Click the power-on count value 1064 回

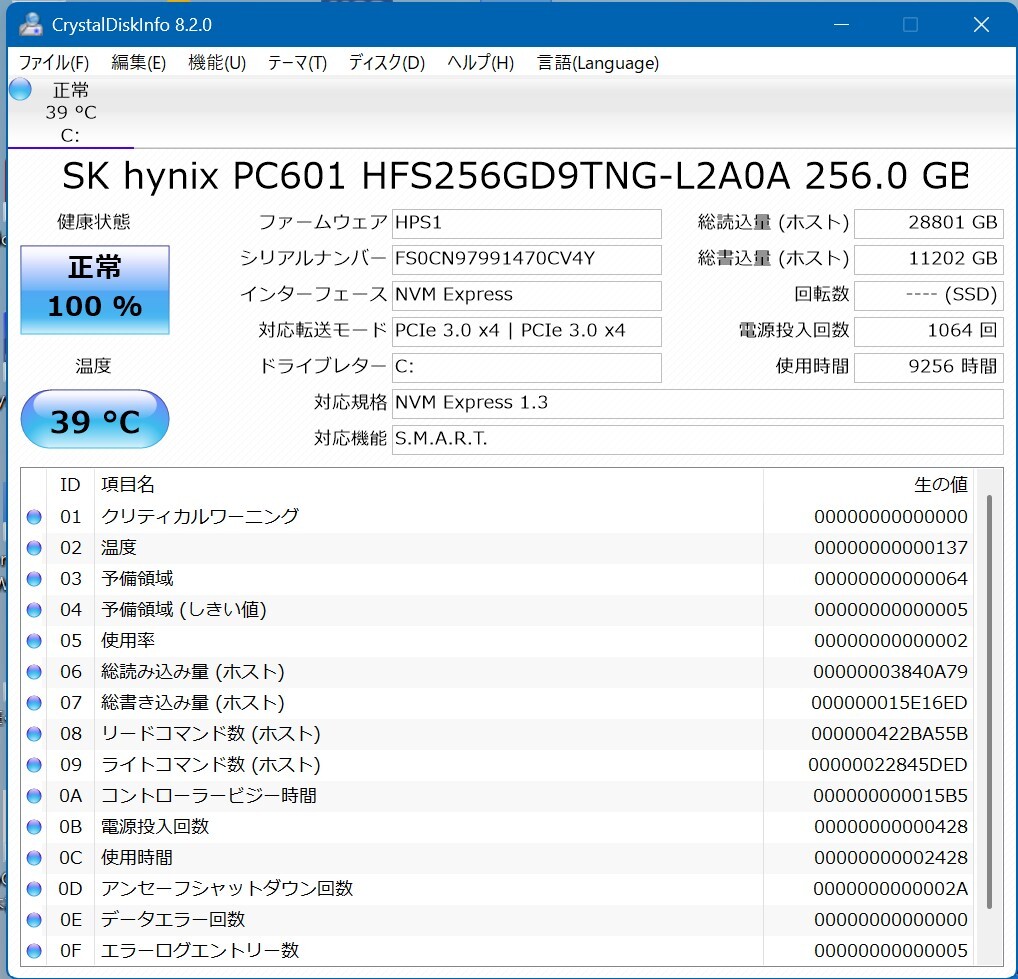point(929,331)
